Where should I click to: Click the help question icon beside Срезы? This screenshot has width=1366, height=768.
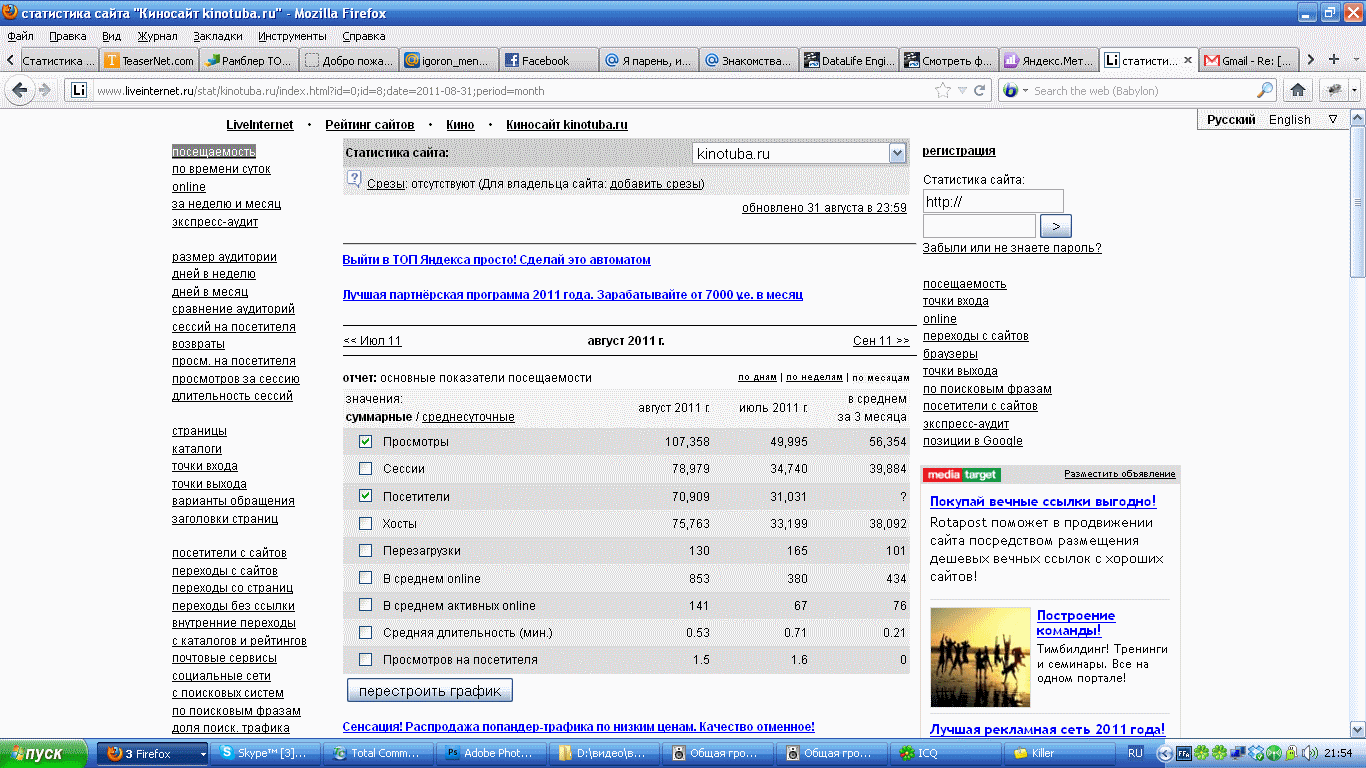tap(354, 179)
